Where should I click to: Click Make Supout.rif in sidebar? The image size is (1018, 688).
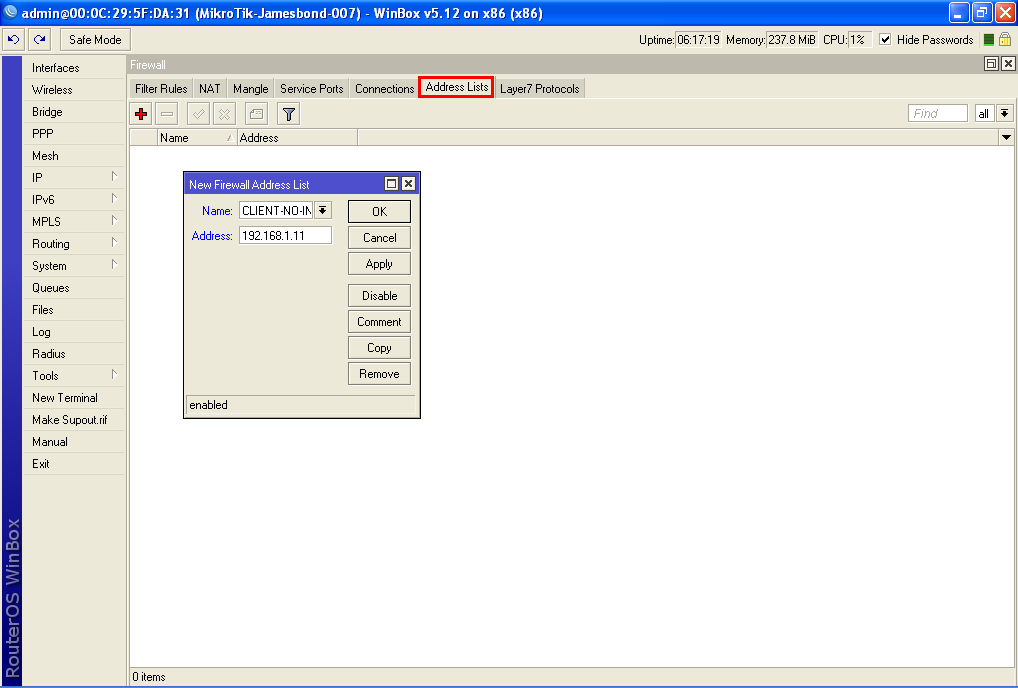click(x=74, y=419)
